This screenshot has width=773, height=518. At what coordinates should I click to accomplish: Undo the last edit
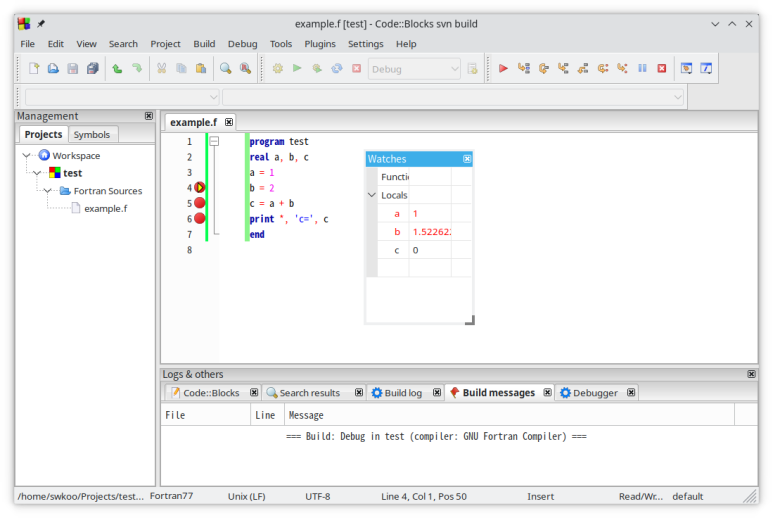click(x=117, y=69)
